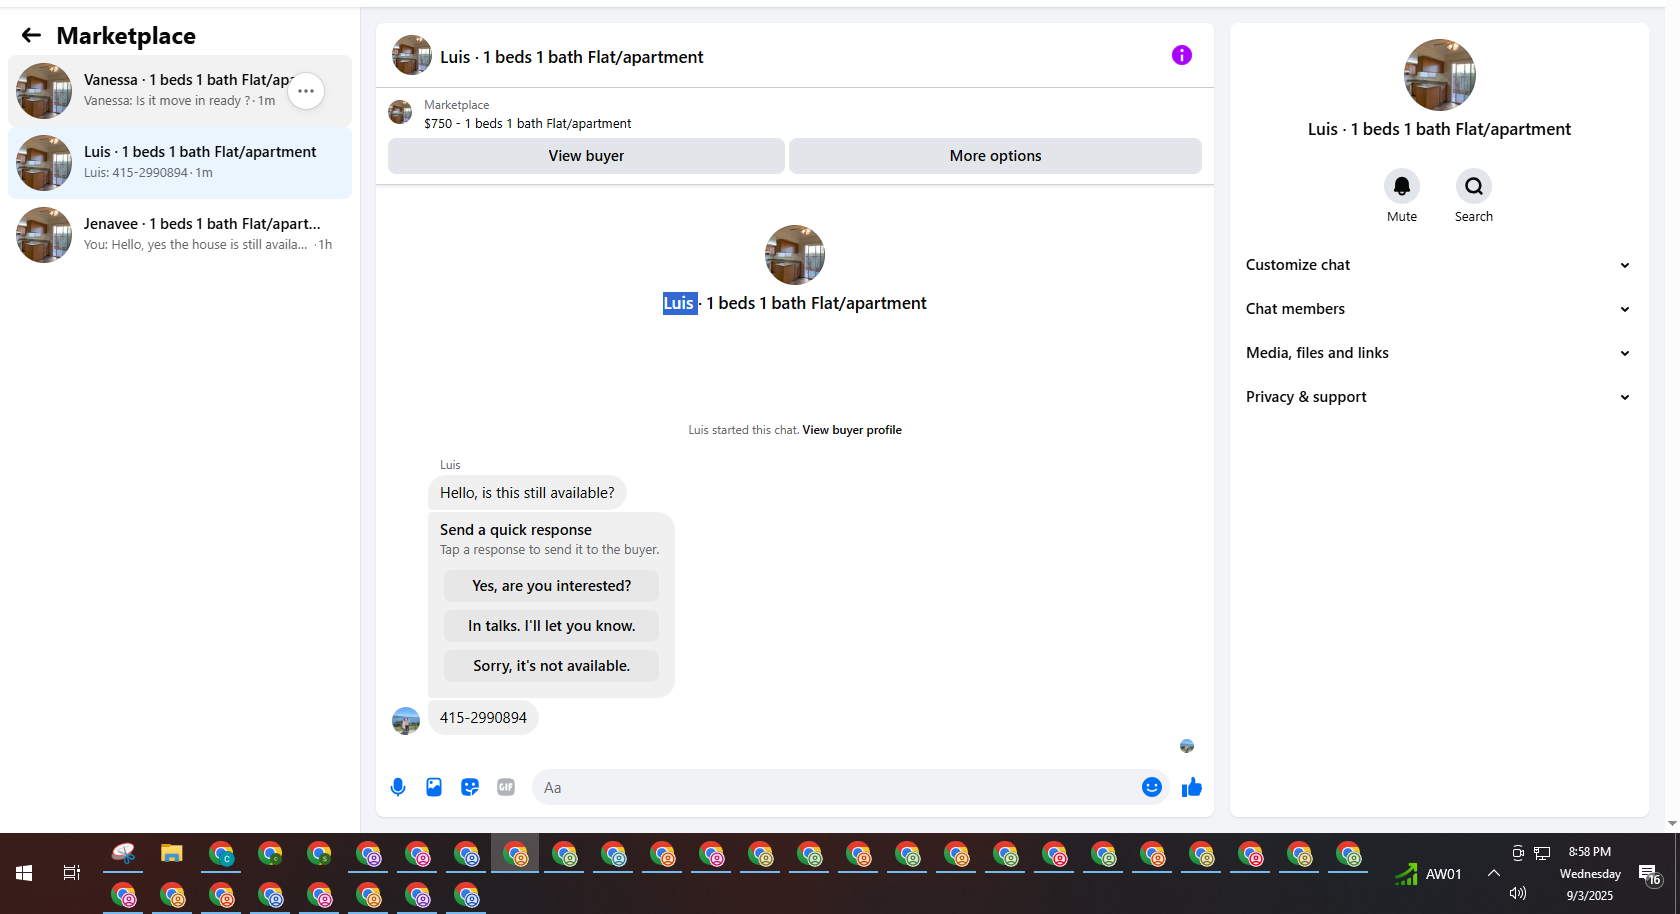Click the View buyer button

point(586,156)
